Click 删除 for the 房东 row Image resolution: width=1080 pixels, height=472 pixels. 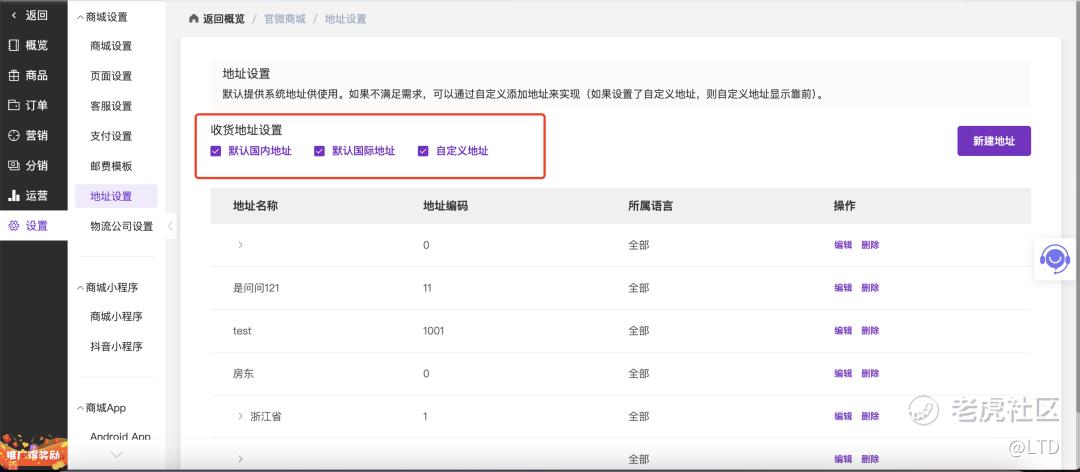click(870, 373)
